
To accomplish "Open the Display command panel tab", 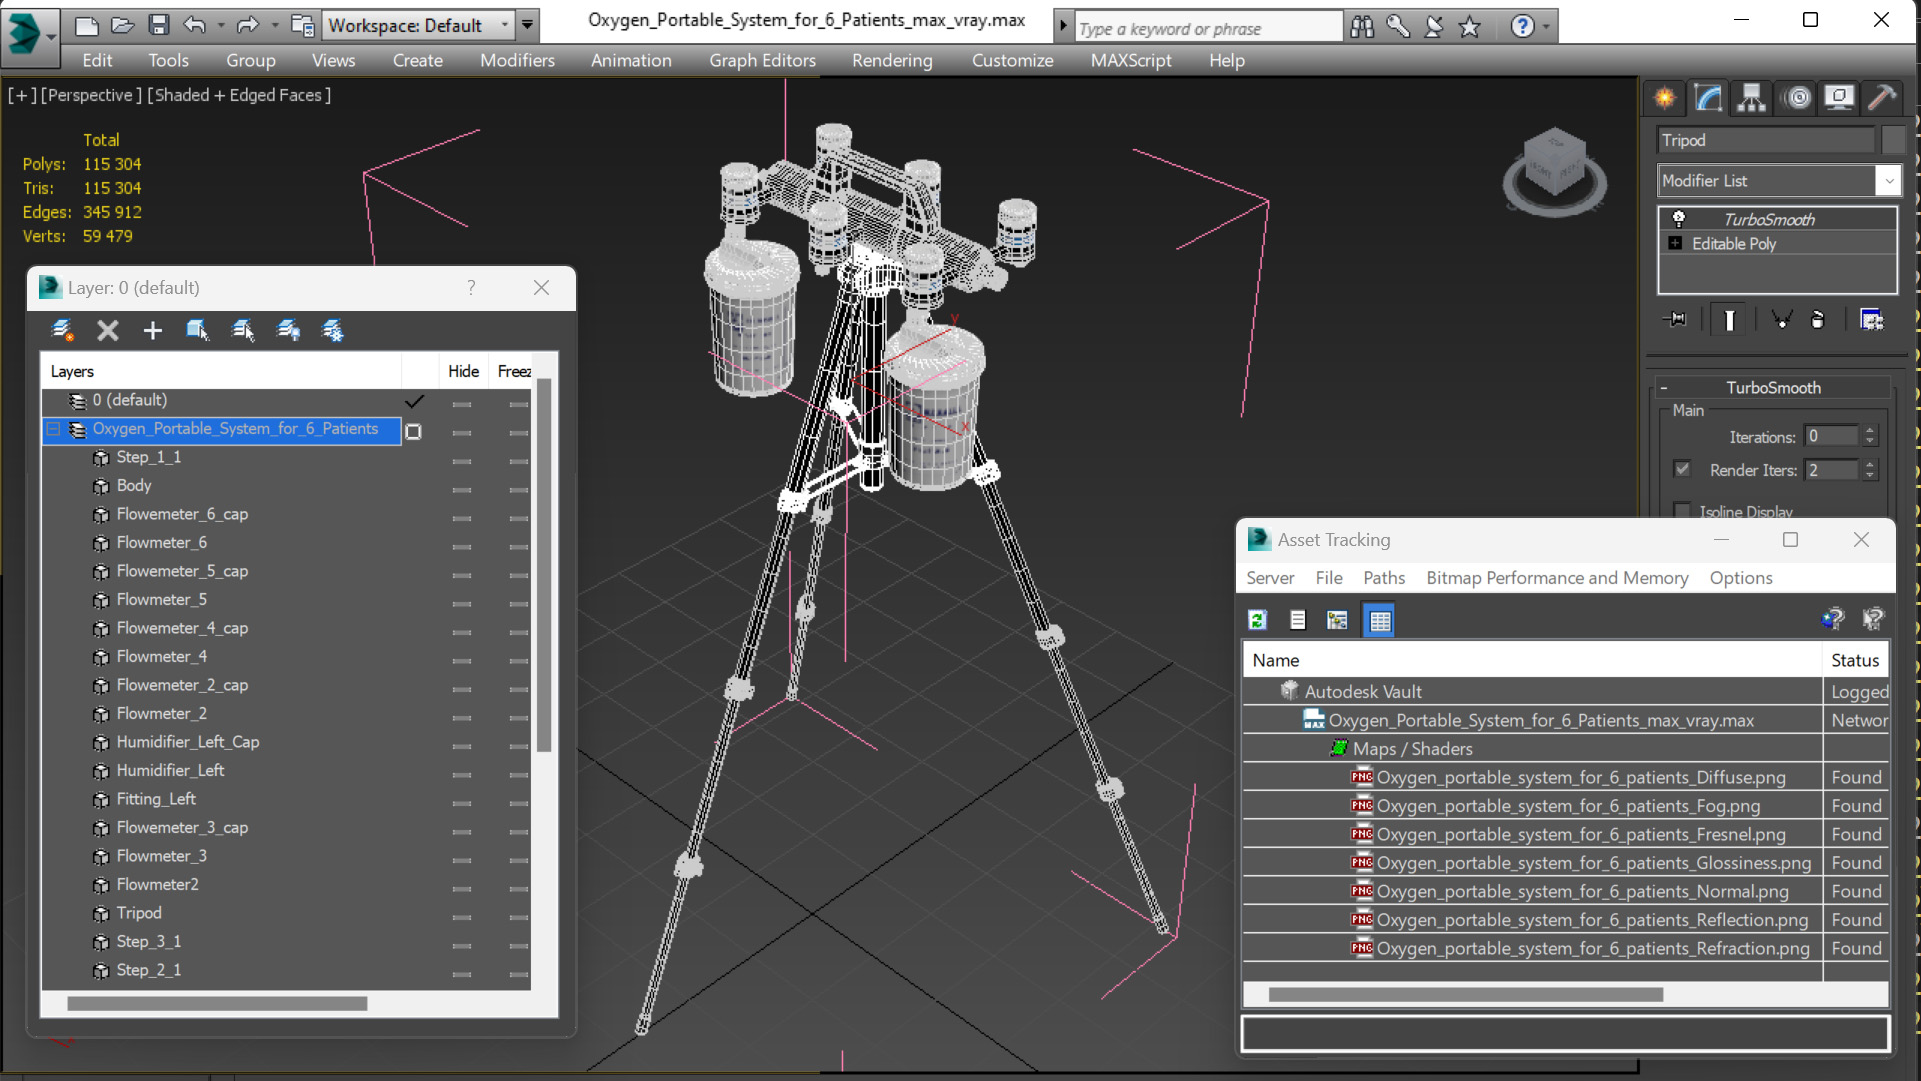I will point(1839,98).
